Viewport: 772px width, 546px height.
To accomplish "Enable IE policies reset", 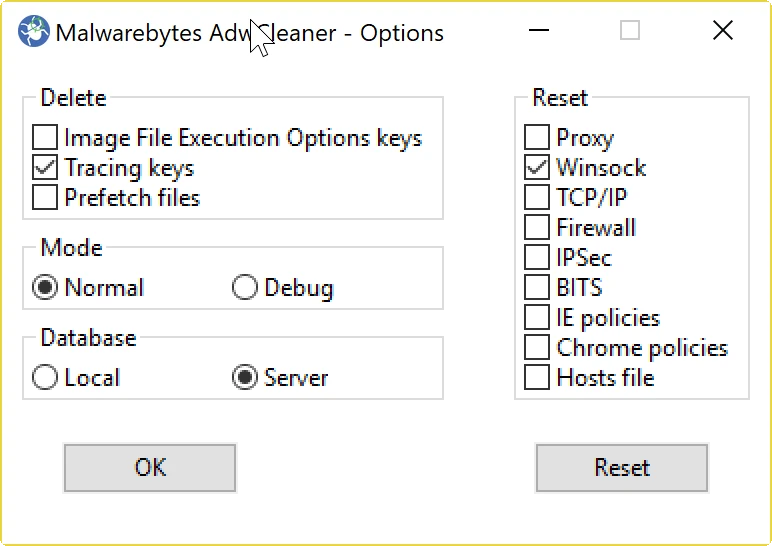I will pyautogui.click(x=537, y=318).
